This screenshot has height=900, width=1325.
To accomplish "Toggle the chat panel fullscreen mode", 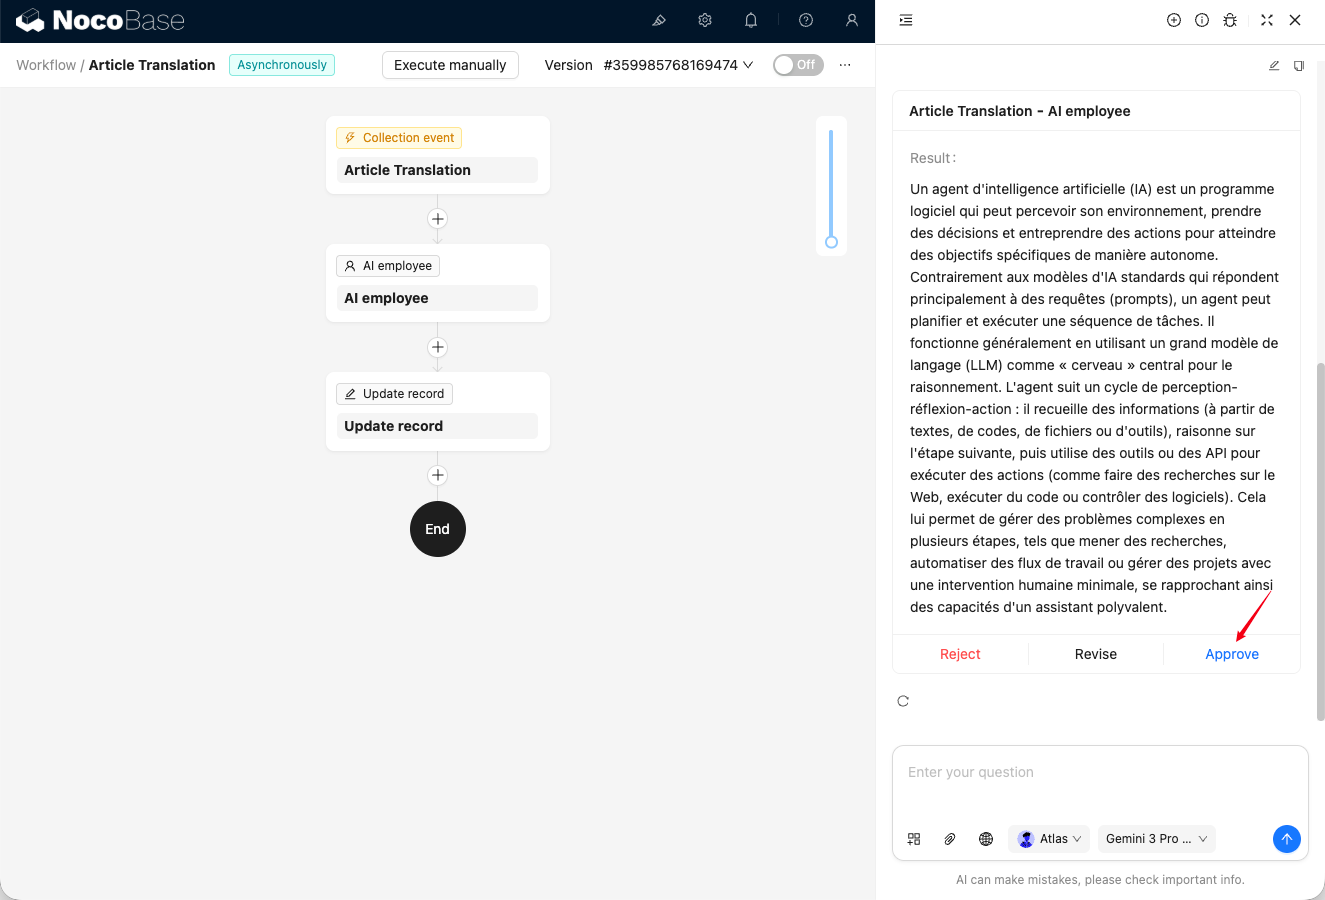I will coord(1267,20).
